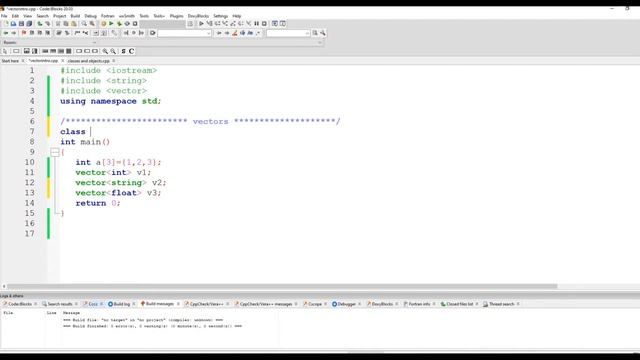
Task: Click the 'return 0;' code line
Action: (98, 203)
